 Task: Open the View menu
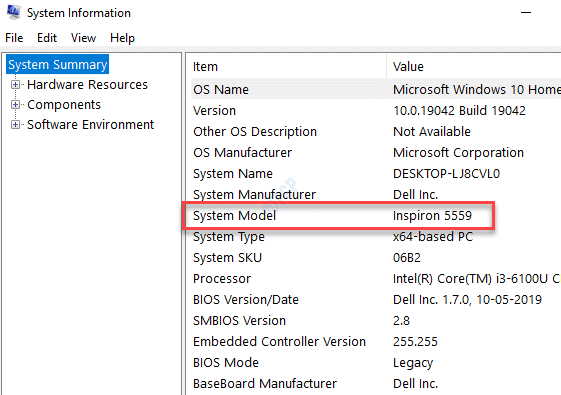click(x=83, y=38)
